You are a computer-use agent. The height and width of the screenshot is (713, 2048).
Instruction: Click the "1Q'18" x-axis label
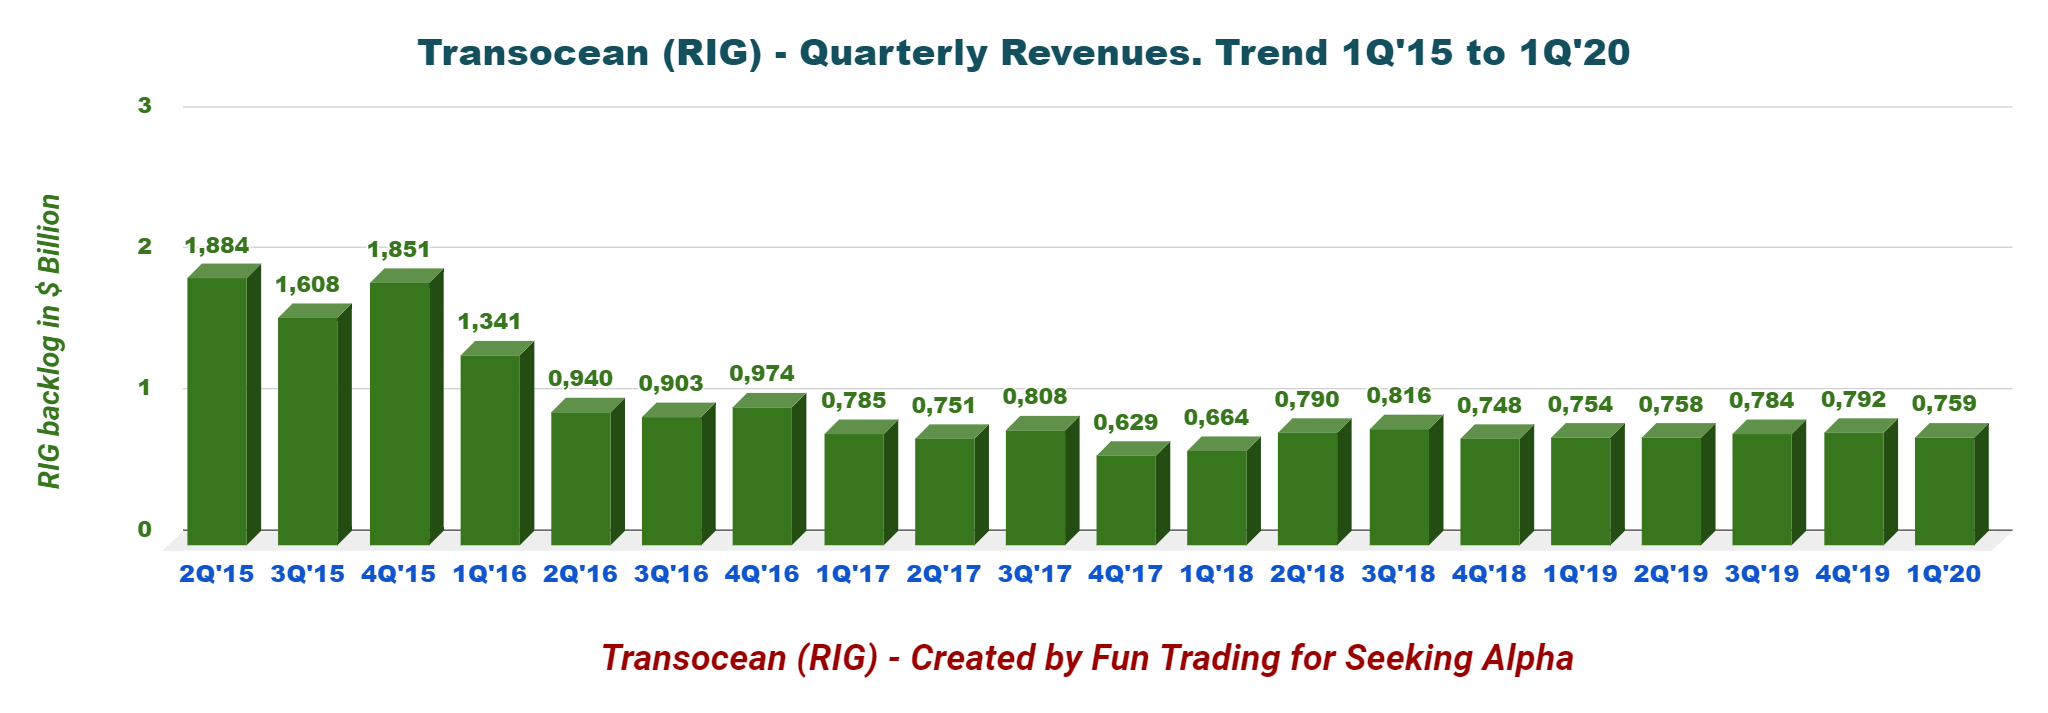coord(1217,574)
